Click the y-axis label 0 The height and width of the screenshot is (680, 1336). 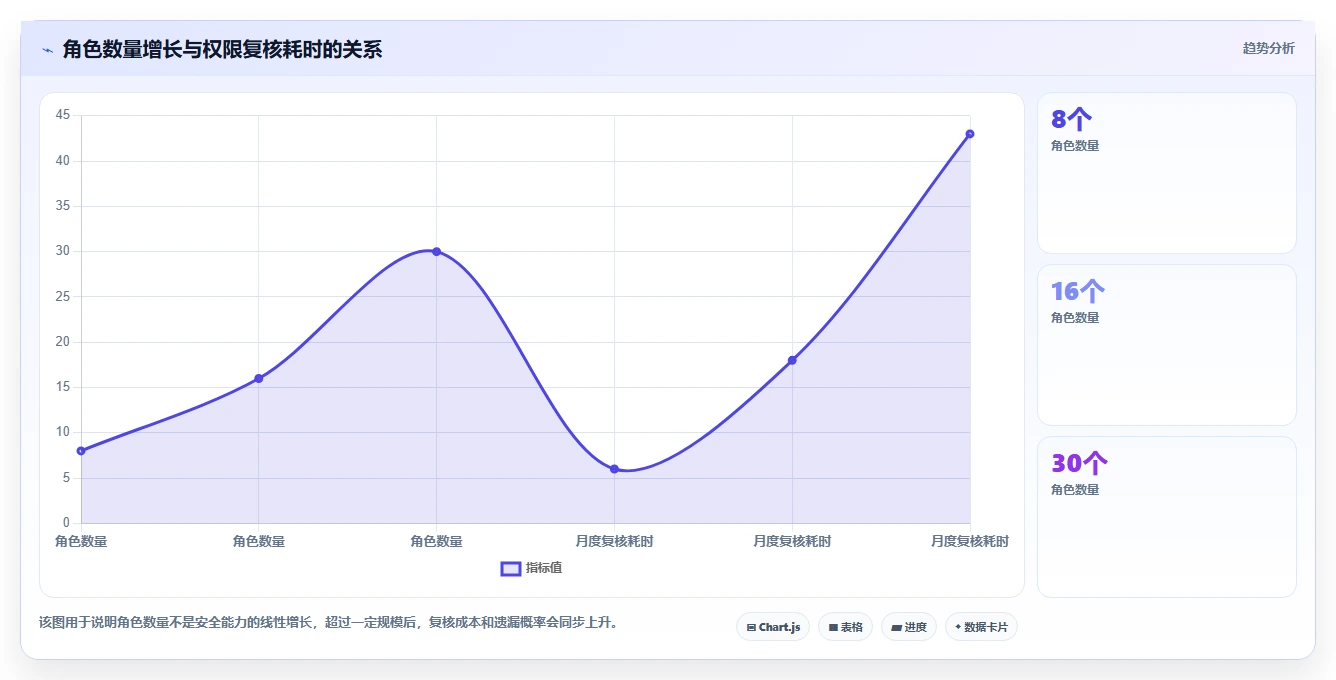tap(66, 523)
